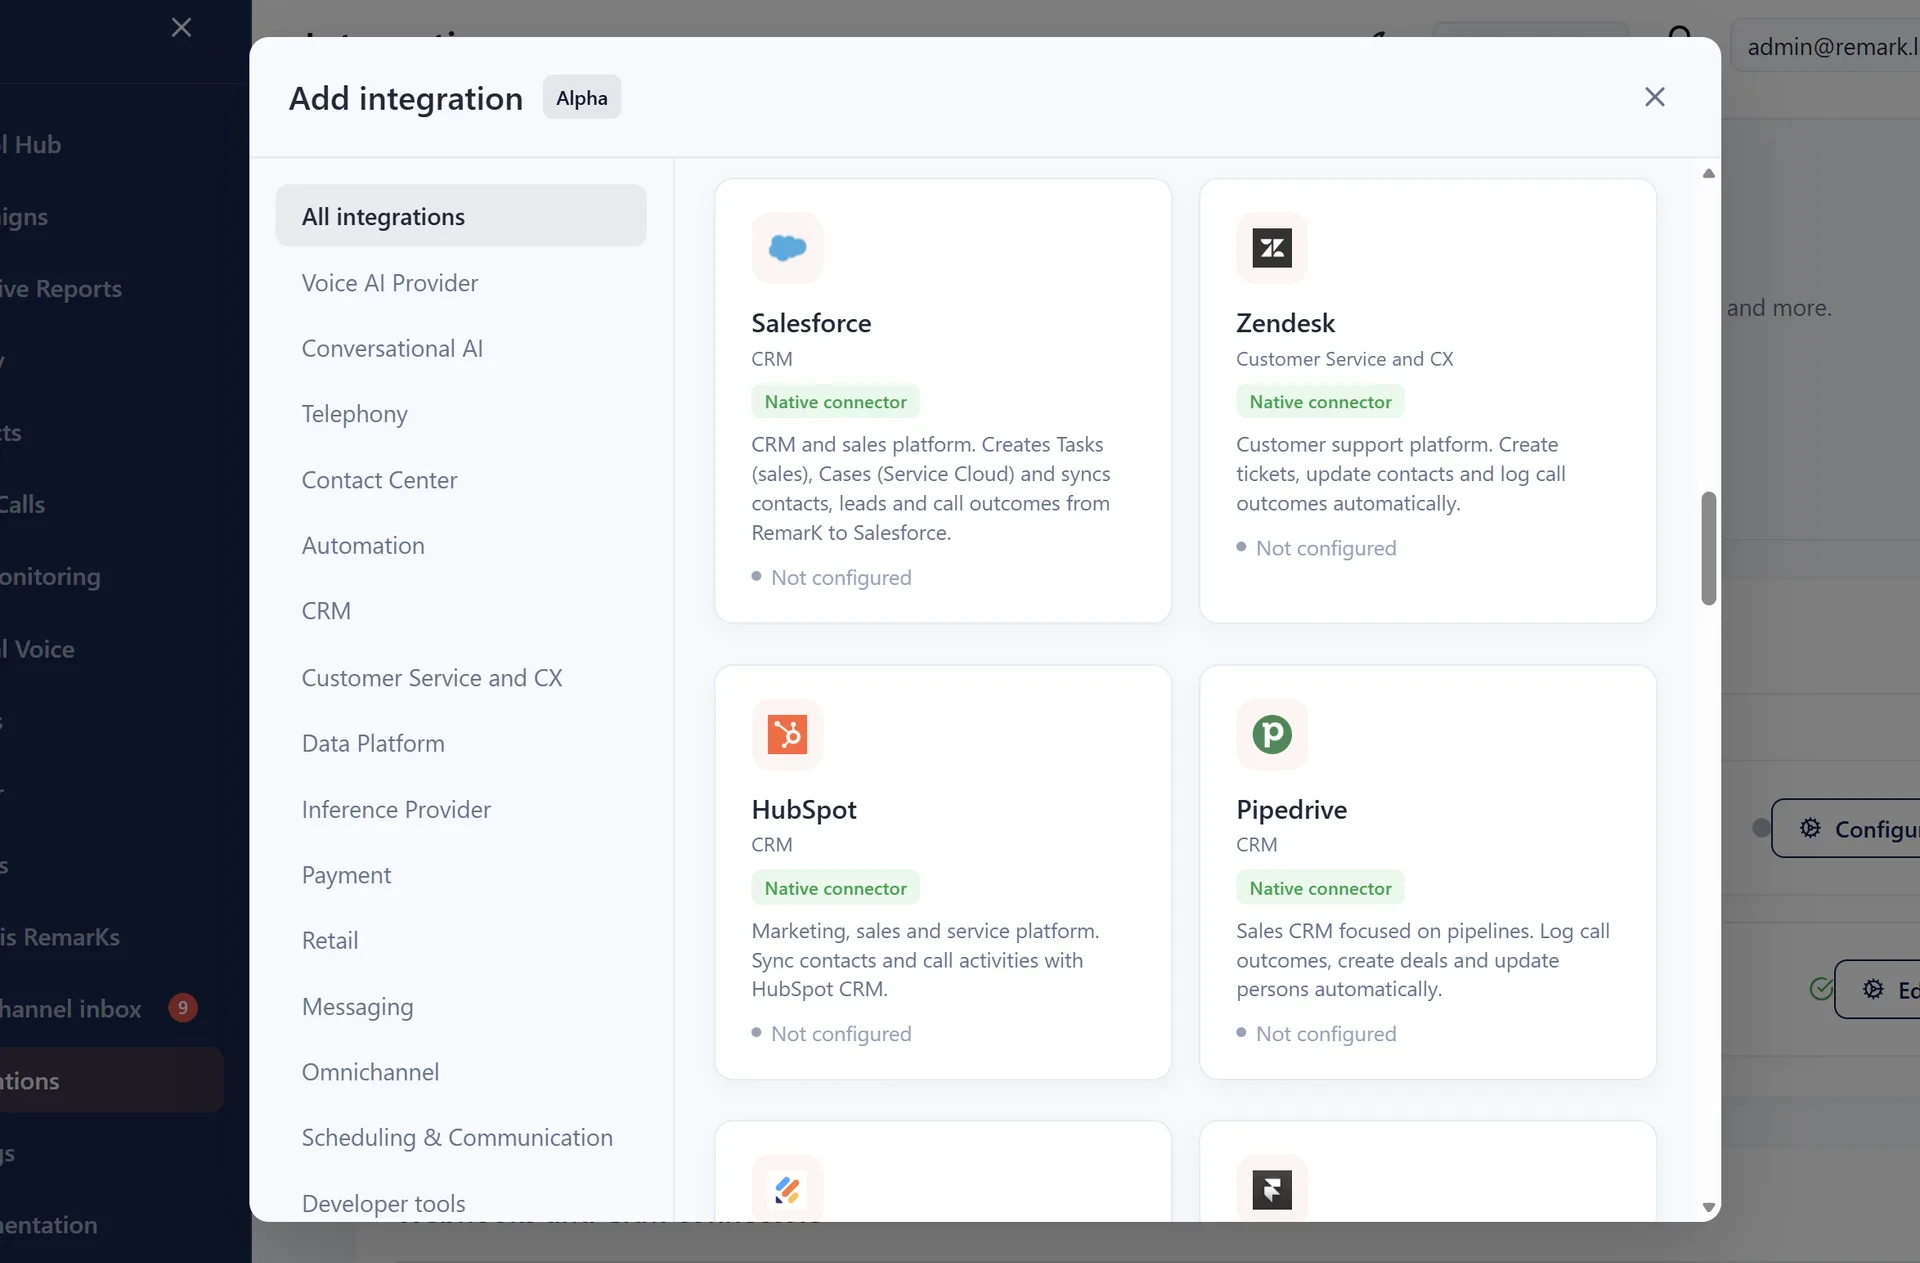1920x1263 pixels.
Task: Close the sidebar with the X icon
Action: [x=181, y=27]
